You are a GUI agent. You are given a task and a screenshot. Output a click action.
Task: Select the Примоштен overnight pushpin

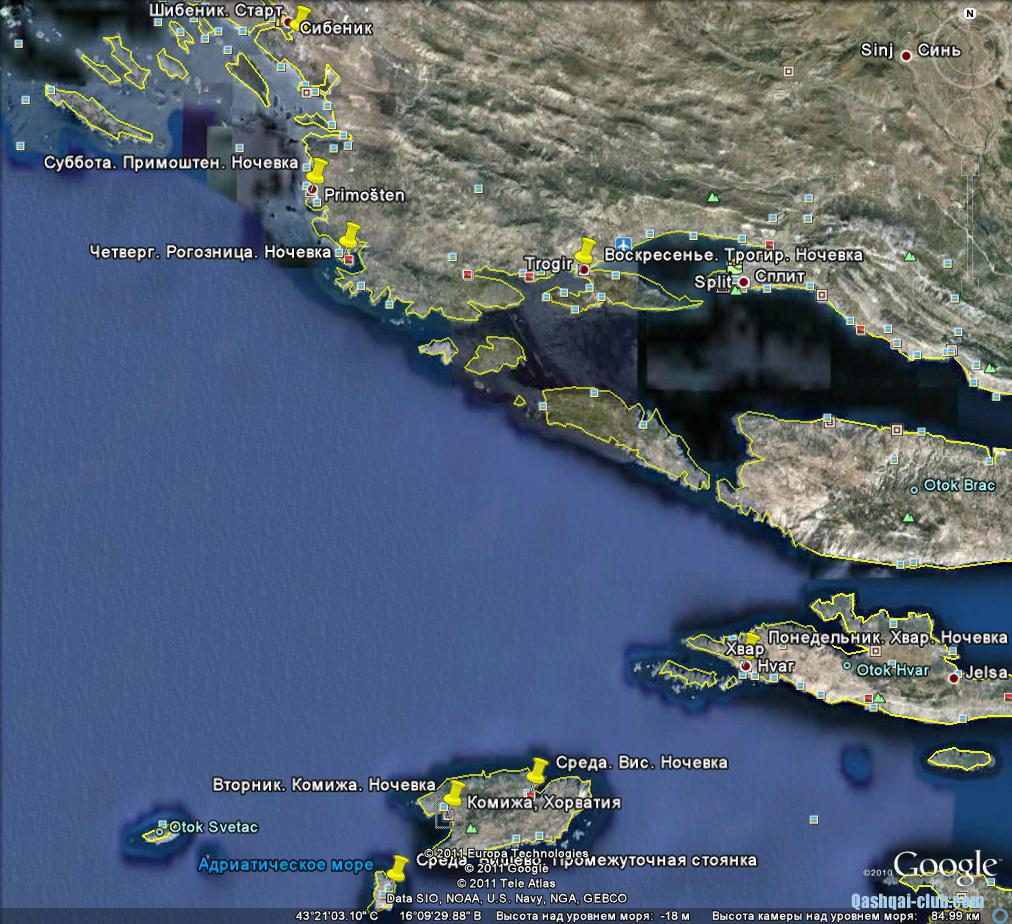pos(318,171)
